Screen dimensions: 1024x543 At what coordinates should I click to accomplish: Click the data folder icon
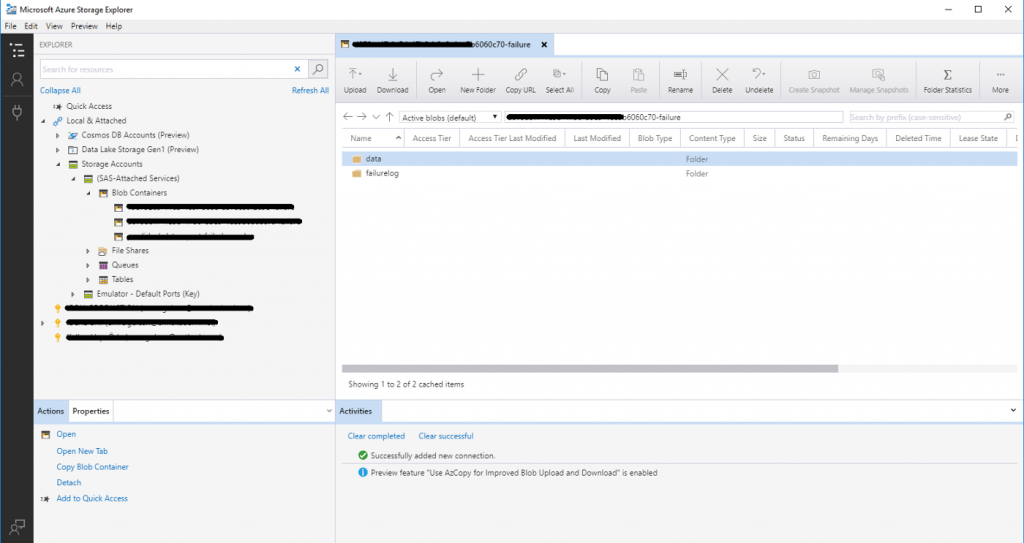pyautogui.click(x=357, y=159)
